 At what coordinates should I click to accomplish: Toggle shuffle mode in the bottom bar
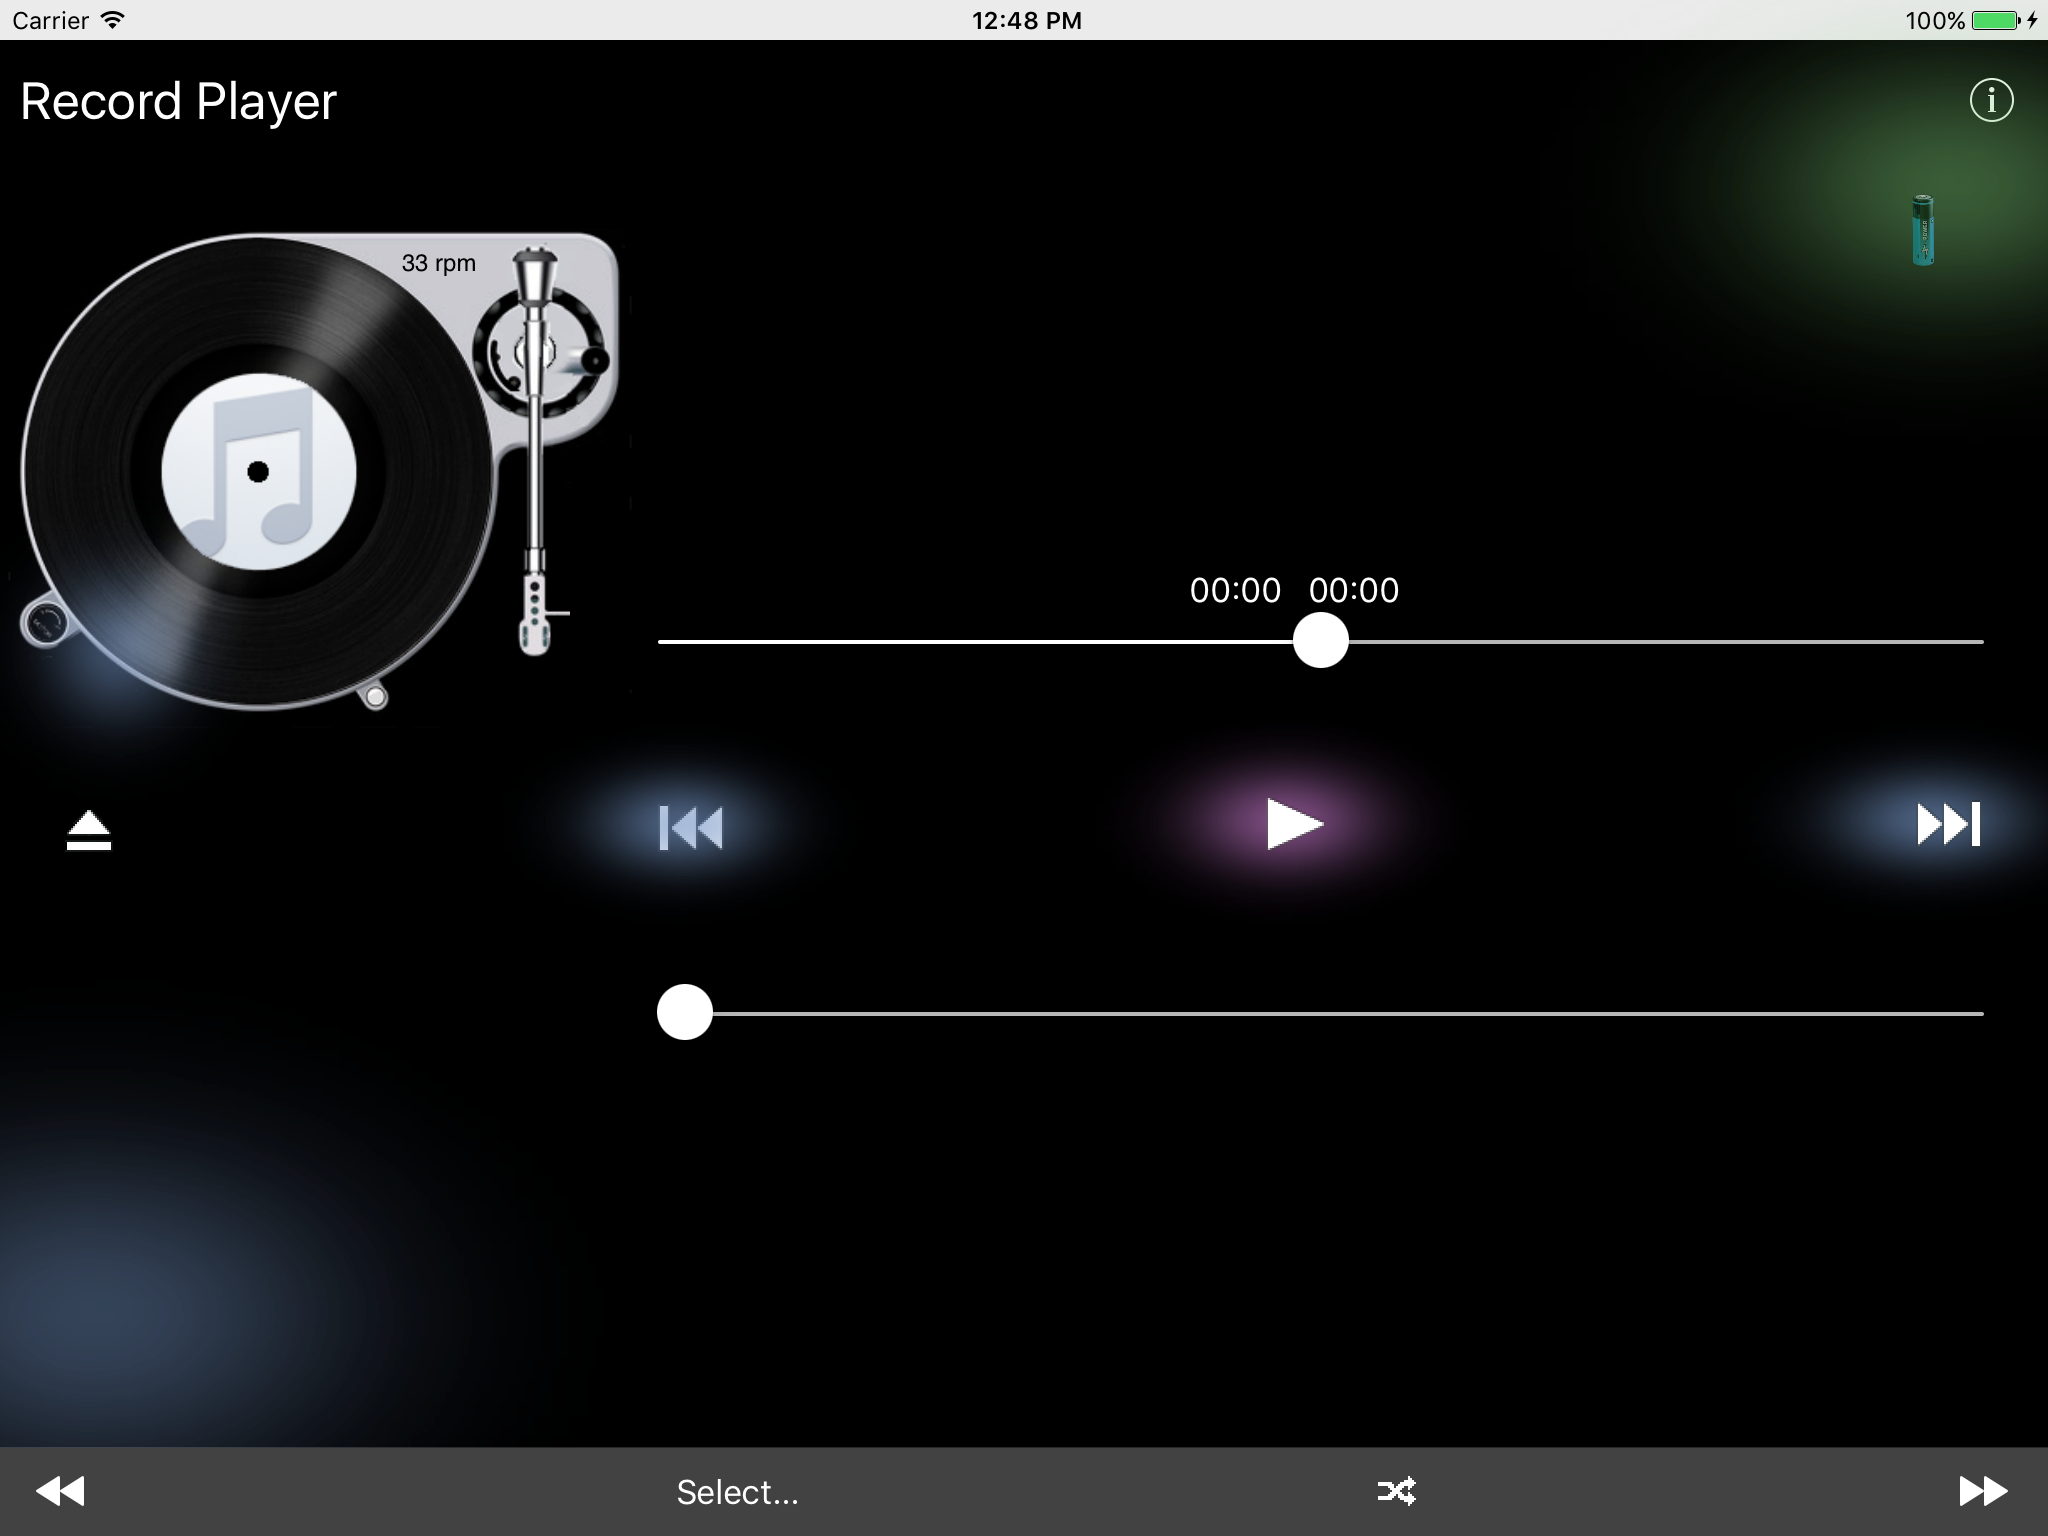pos(1396,1491)
